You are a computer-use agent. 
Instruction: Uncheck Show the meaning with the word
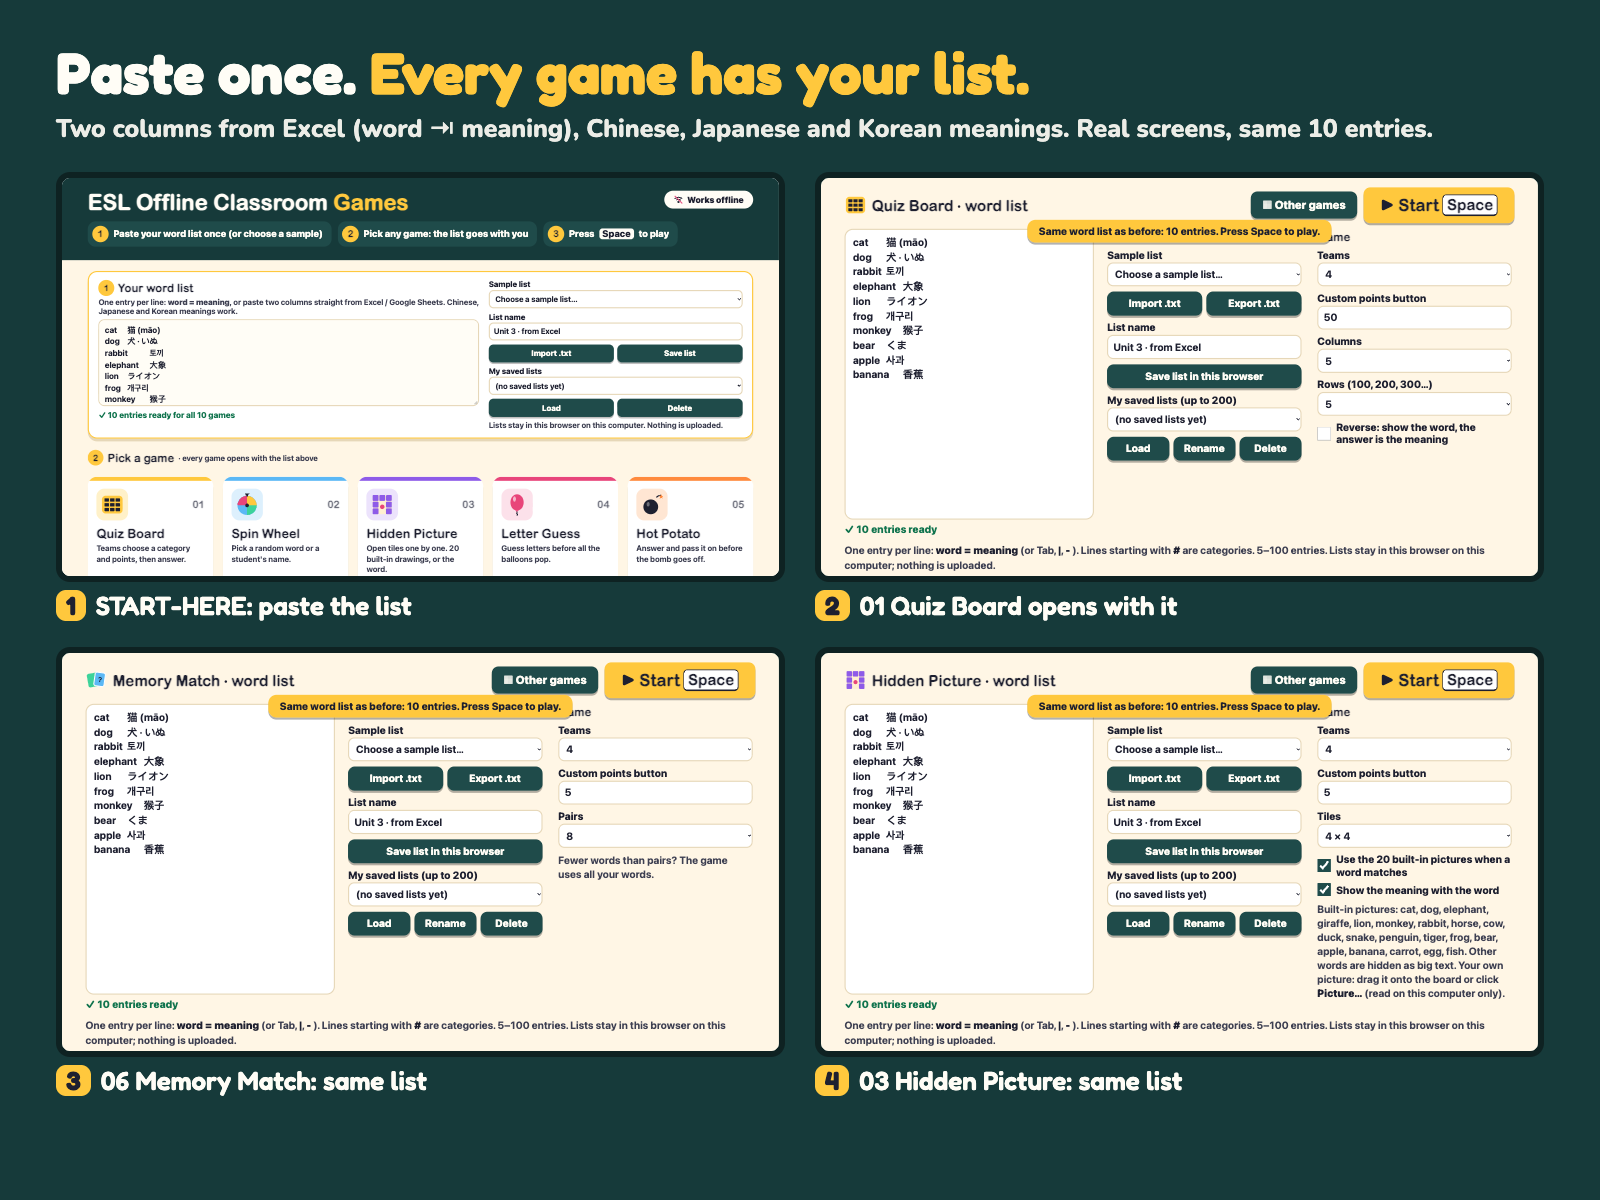pyautogui.click(x=1324, y=890)
